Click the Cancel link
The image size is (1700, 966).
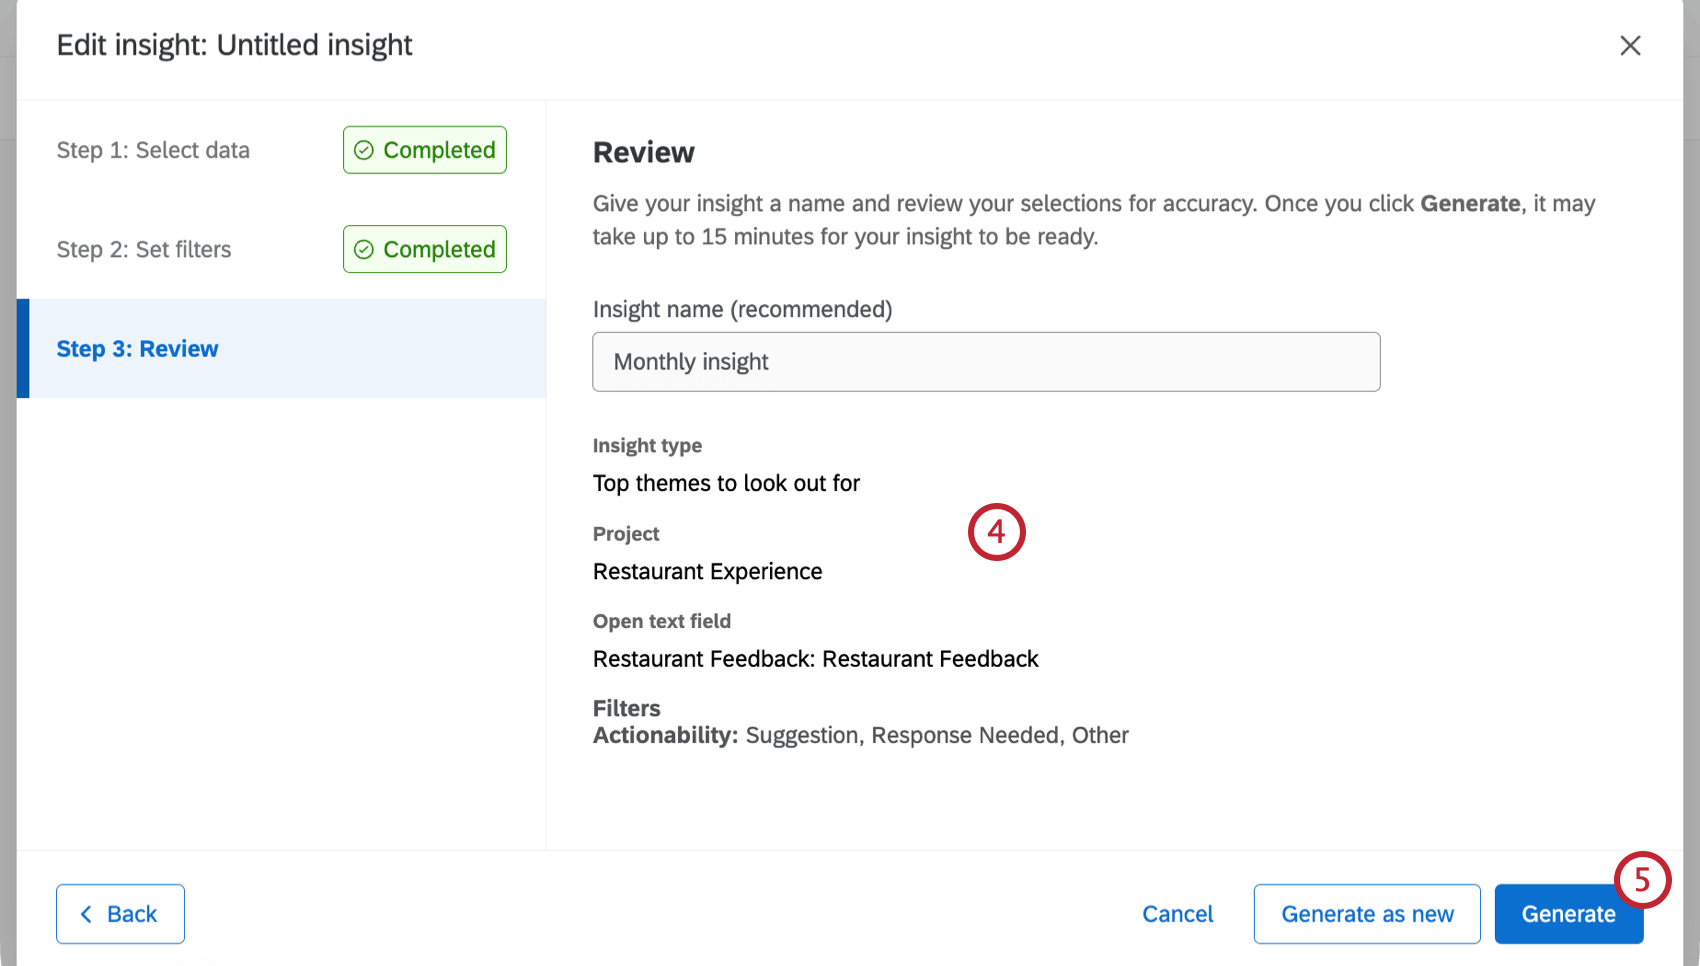1178,913
